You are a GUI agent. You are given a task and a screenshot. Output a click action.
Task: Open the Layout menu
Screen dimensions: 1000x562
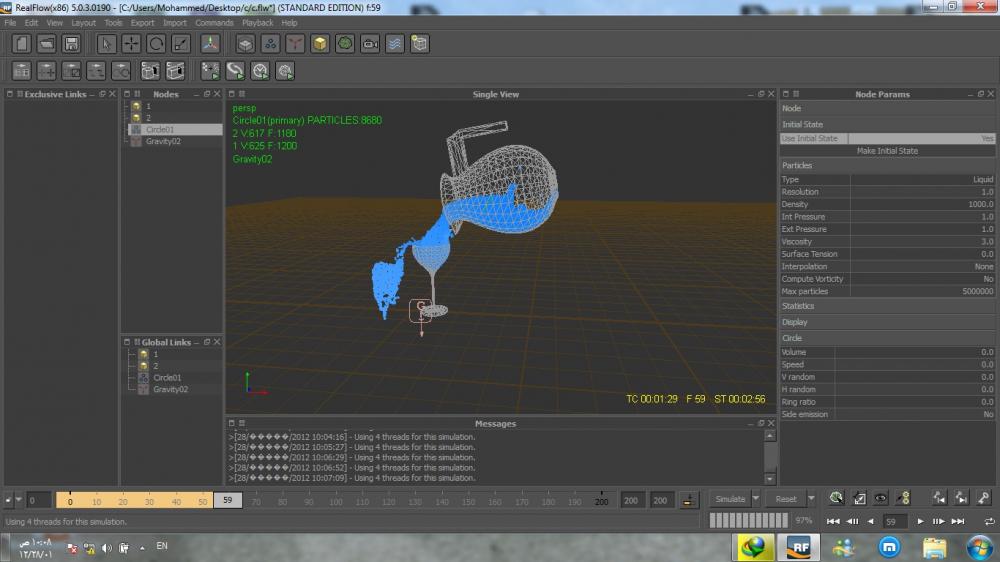pyautogui.click(x=83, y=23)
